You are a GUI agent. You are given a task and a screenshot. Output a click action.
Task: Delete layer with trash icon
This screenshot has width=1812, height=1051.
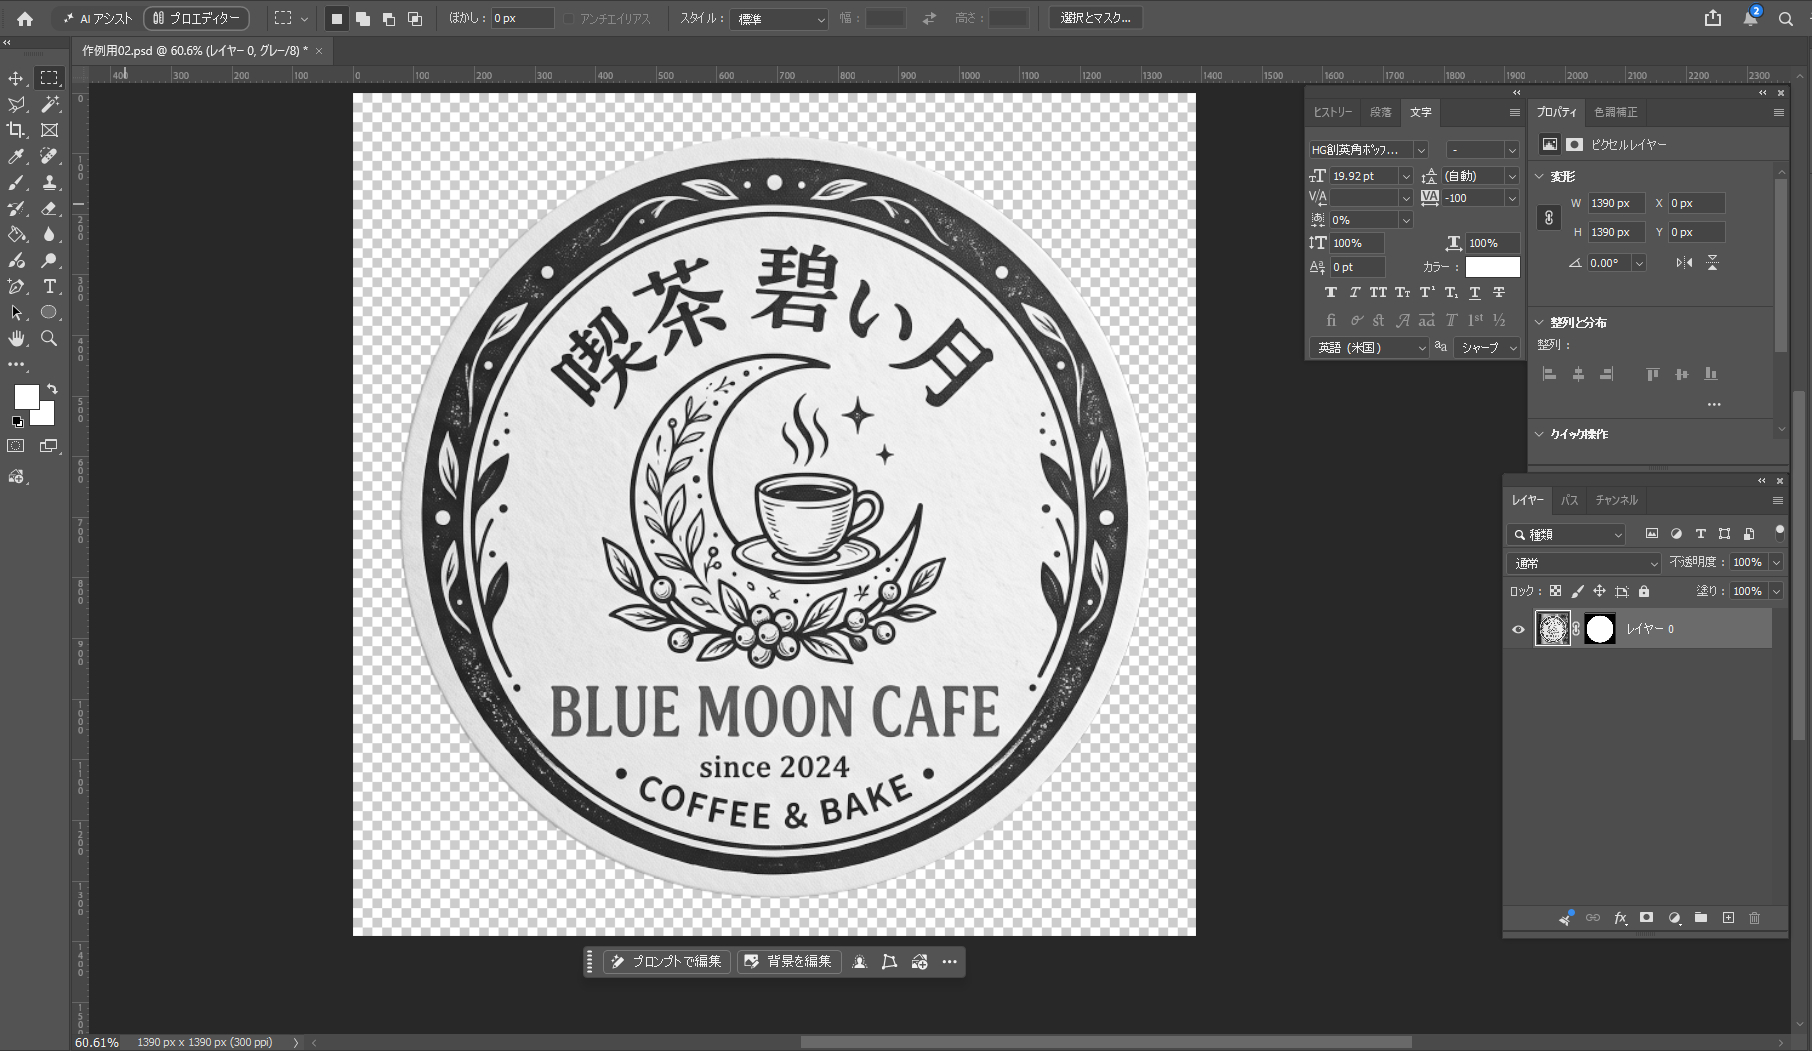(1754, 918)
